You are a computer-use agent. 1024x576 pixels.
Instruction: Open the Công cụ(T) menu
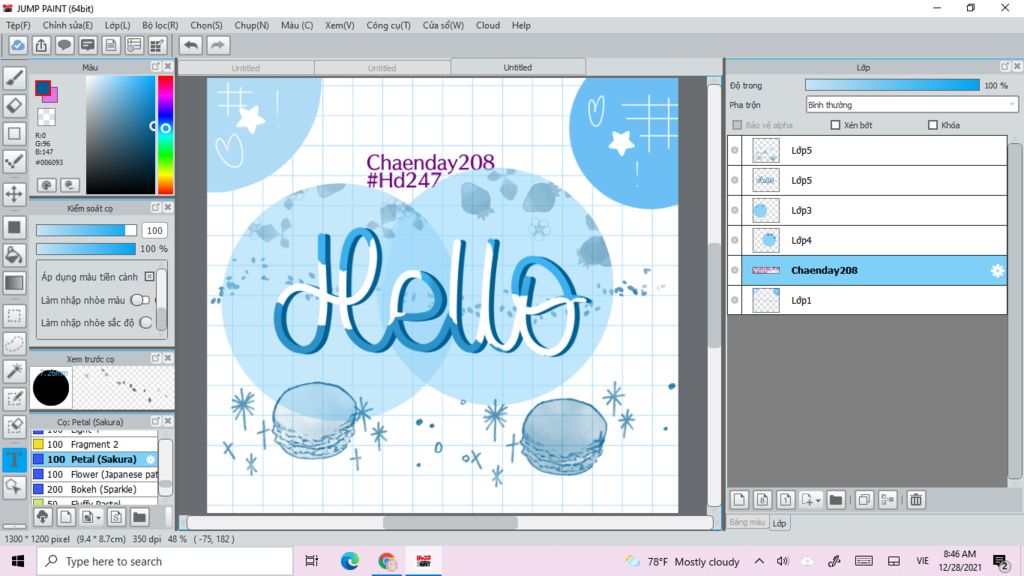click(389, 25)
